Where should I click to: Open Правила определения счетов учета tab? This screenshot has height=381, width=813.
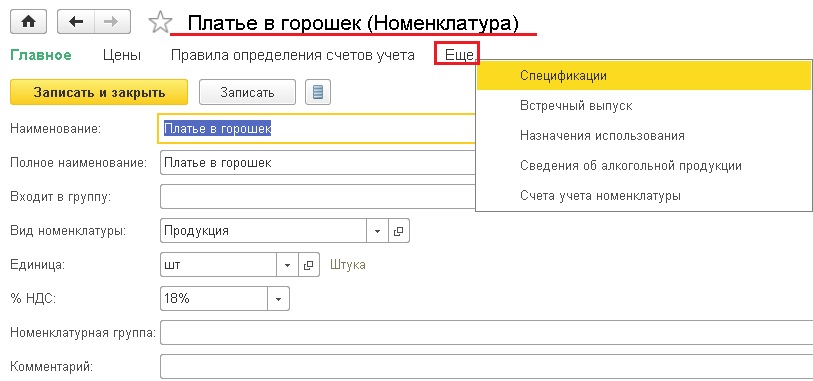click(x=293, y=55)
